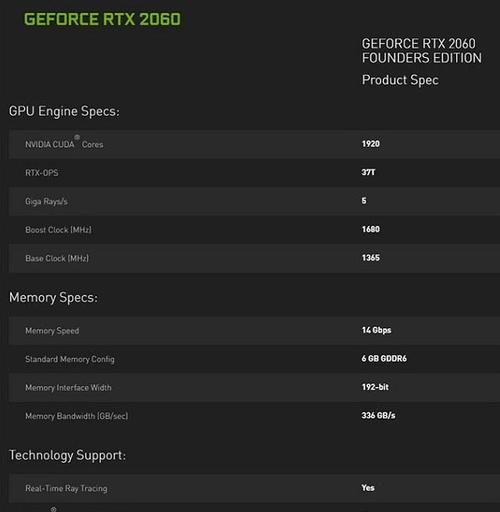500x512 pixels.
Task: Select the RTX-OPS row label
Action: pos(42,173)
